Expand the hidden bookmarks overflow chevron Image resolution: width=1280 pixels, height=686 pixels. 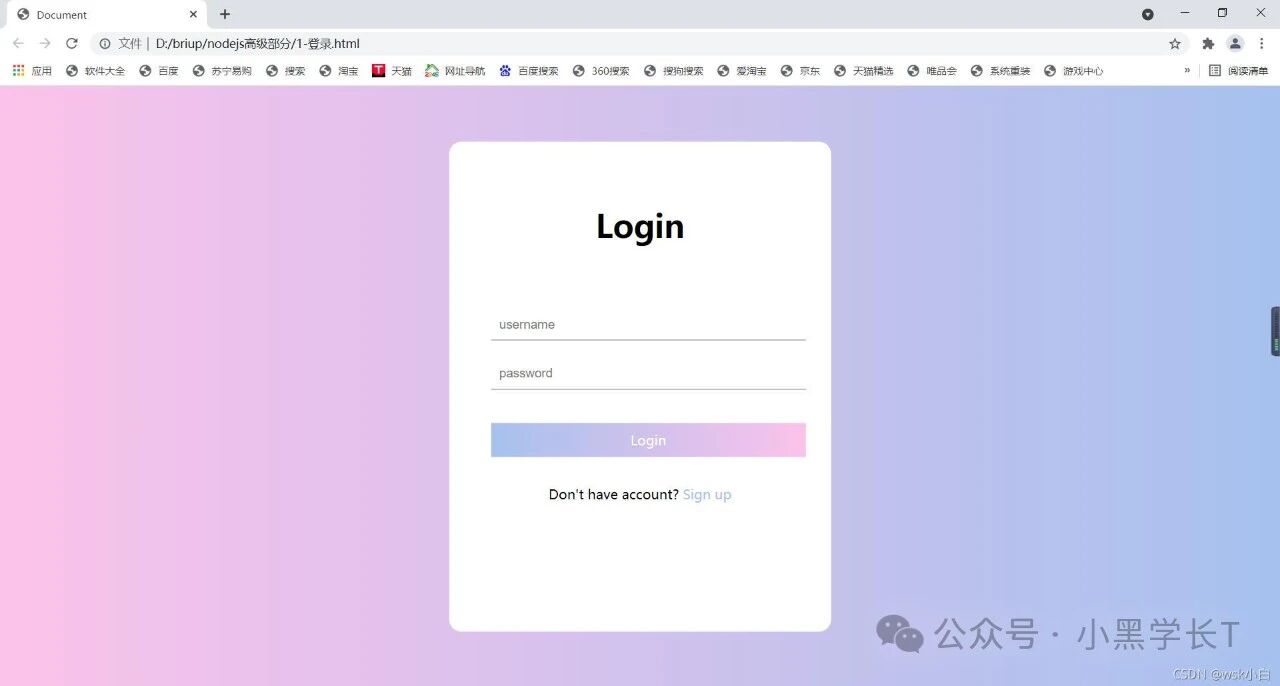(1187, 71)
